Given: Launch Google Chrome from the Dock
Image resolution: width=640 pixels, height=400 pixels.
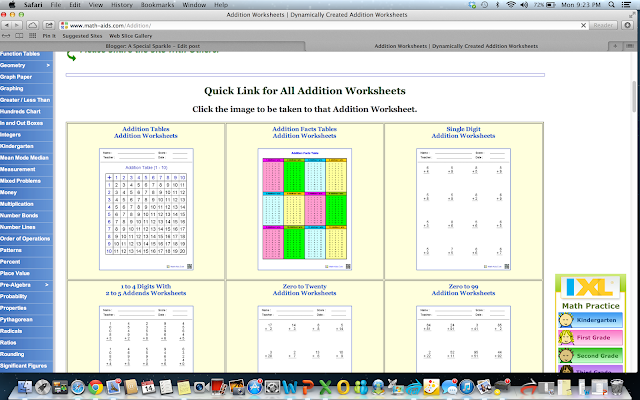Looking at the screenshot, I should coord(96,387).
